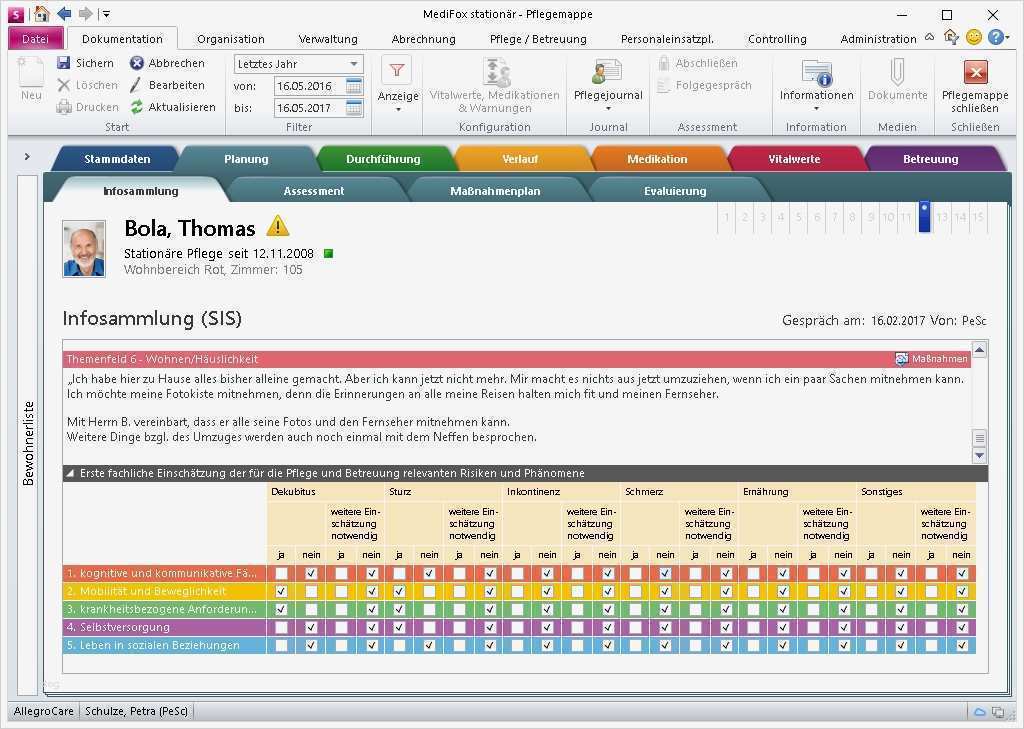Expand the Informationen dropdown arrow

816,109
